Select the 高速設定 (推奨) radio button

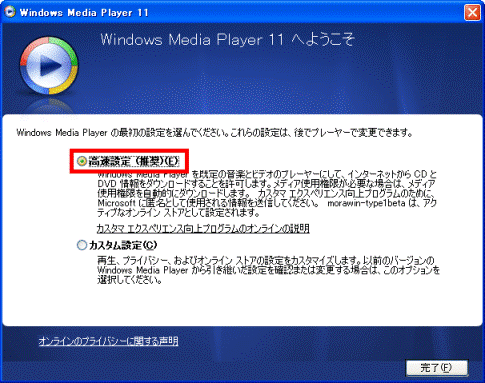point(81,161)
